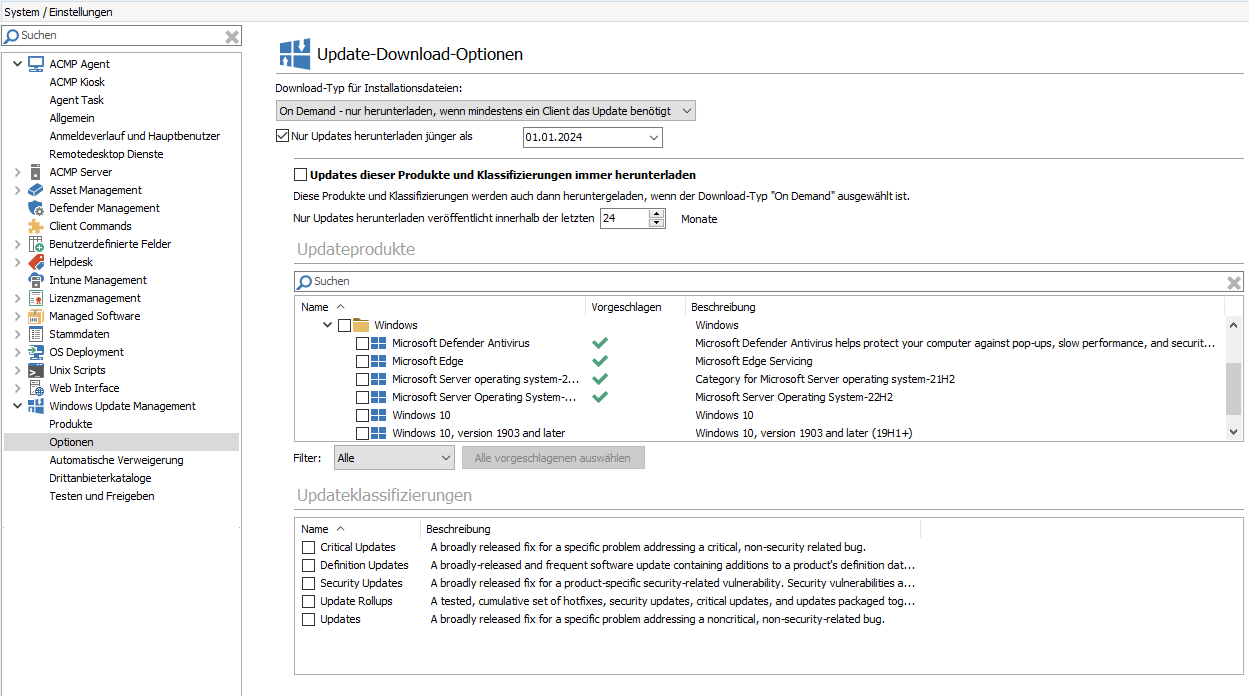Sort products by Vorgeschlagen column header
This screenshot has width=1251, height=699.
635,307
